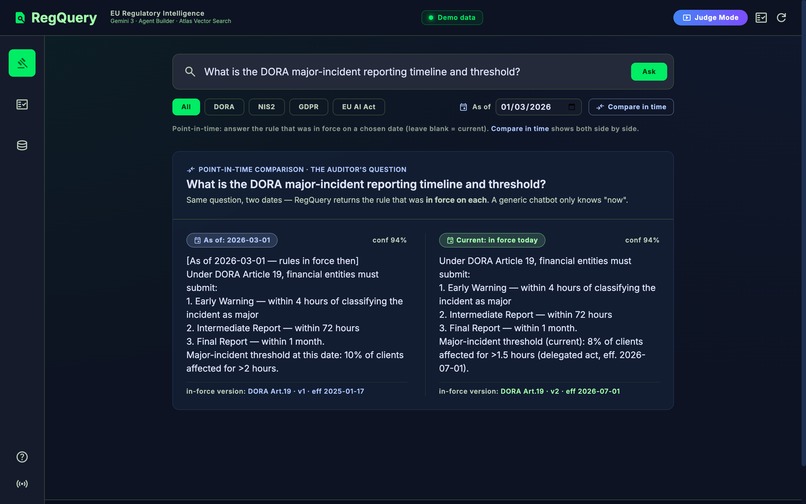
Task: Enable Judge Mode
Action: click(x=710, y=17)
